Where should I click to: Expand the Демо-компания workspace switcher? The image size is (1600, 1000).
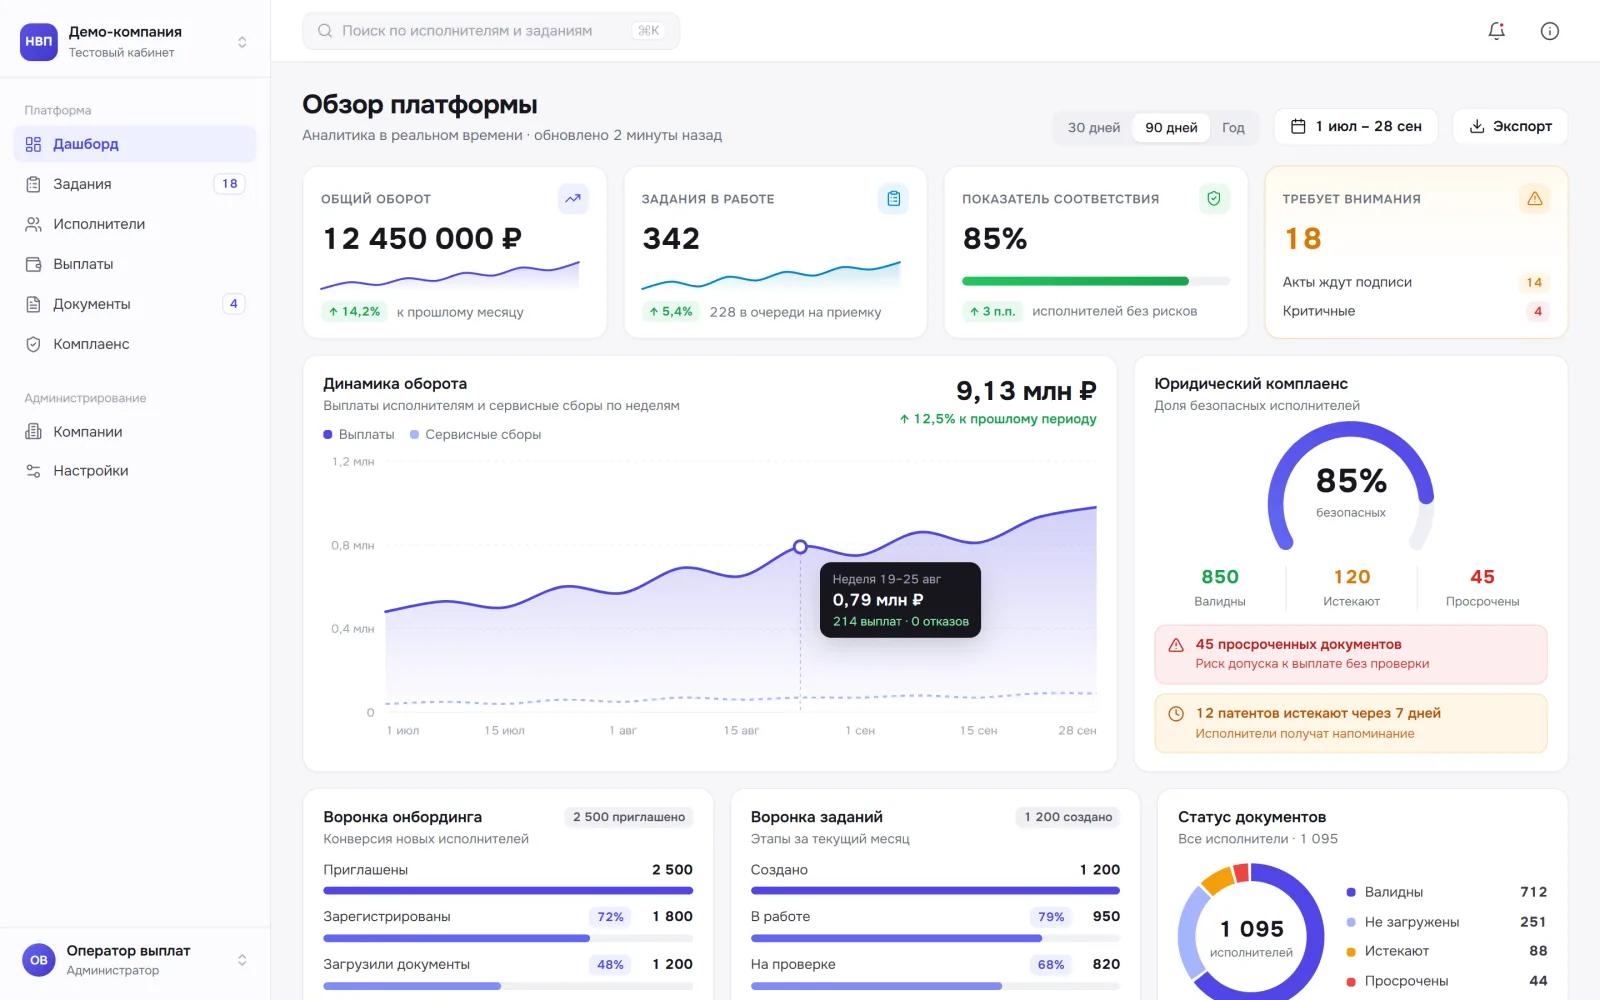point(135,41)
